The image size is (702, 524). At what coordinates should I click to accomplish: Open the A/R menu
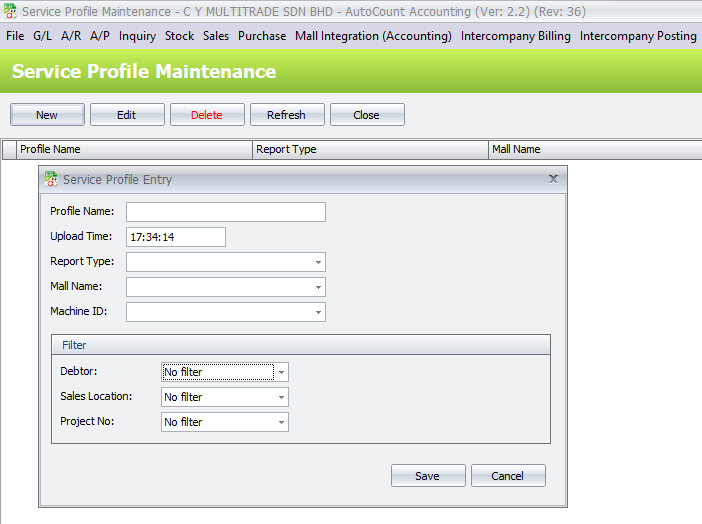point(71,36)
